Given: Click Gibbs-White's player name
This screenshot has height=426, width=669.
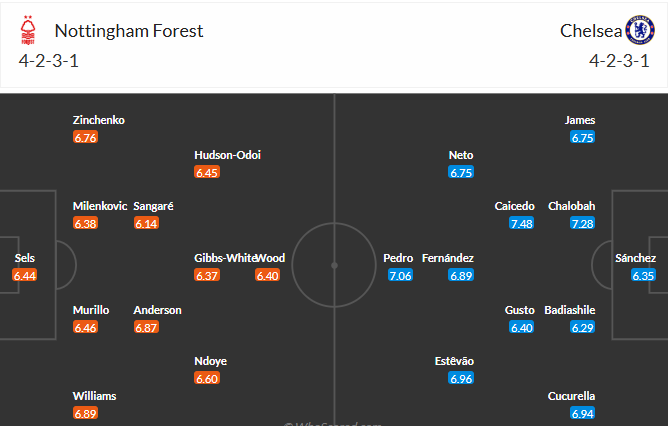Looking at the screenshot, I should pos(223,258).
